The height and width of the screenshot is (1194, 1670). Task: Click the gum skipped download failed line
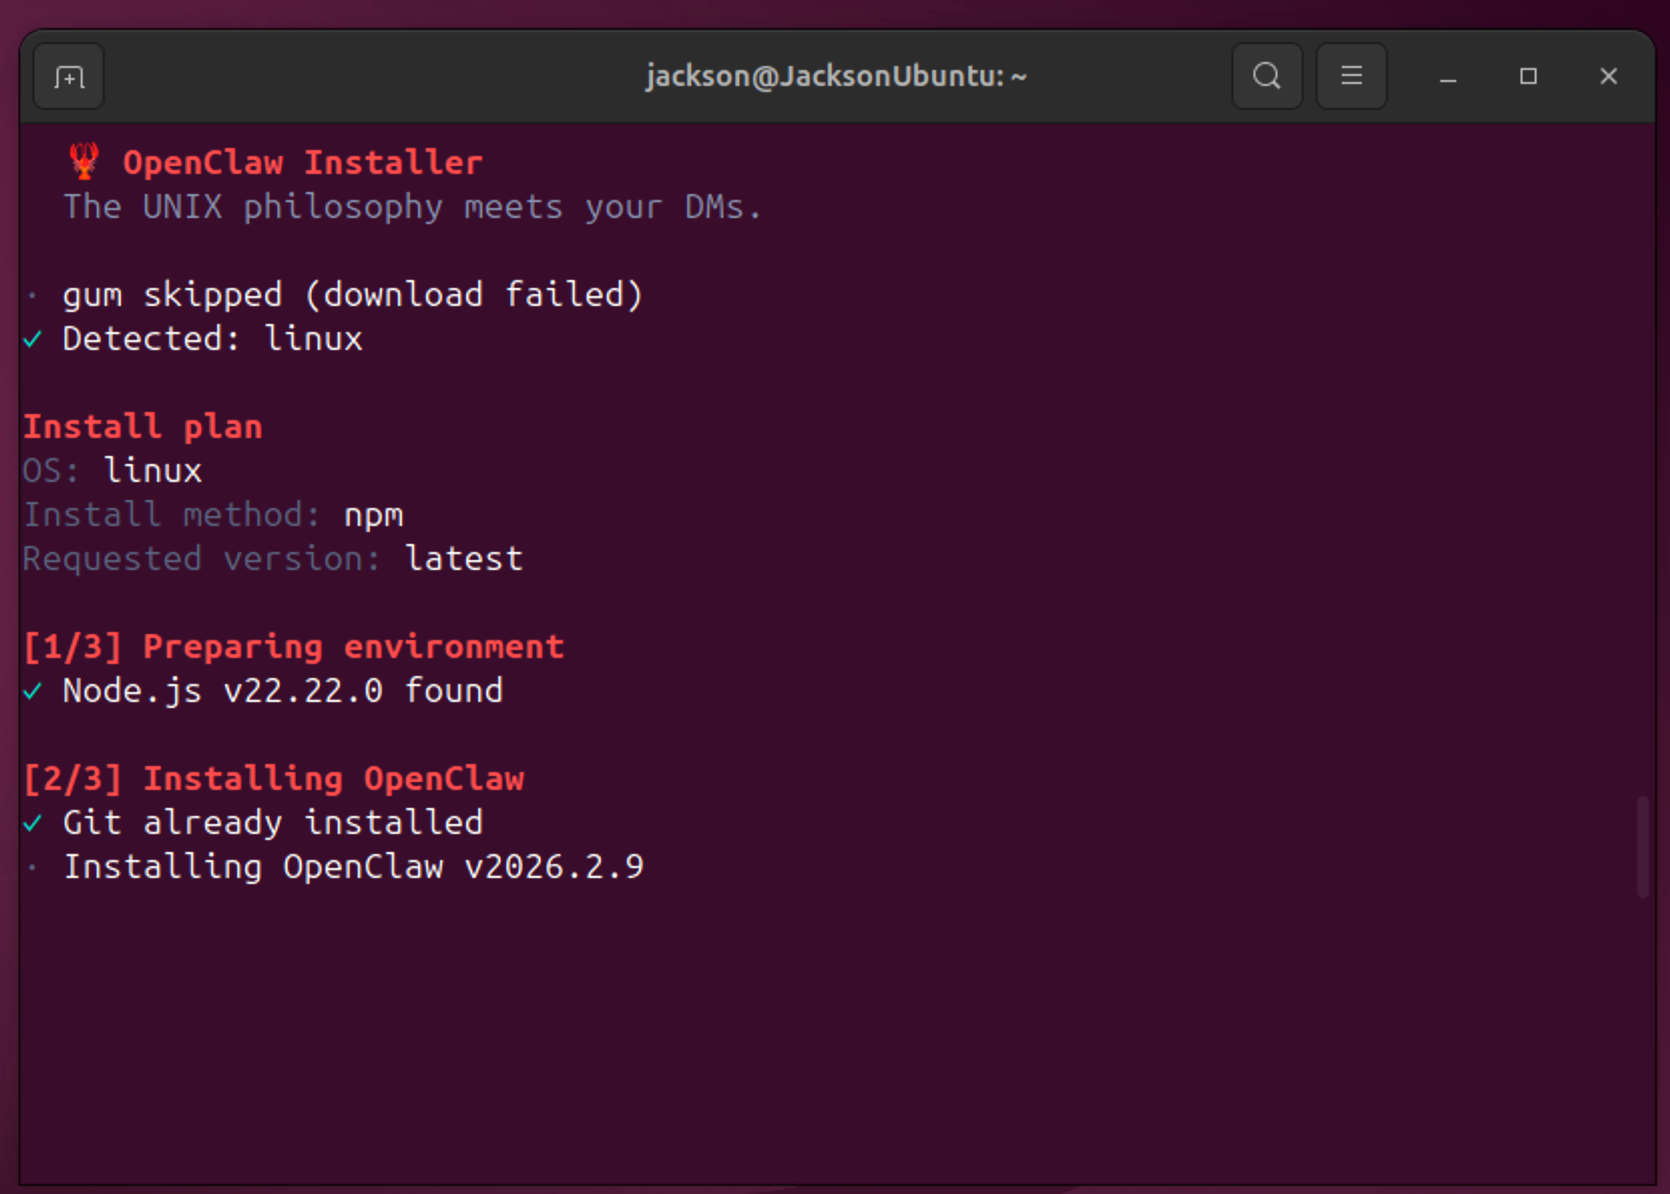click(x=352, y=295)
